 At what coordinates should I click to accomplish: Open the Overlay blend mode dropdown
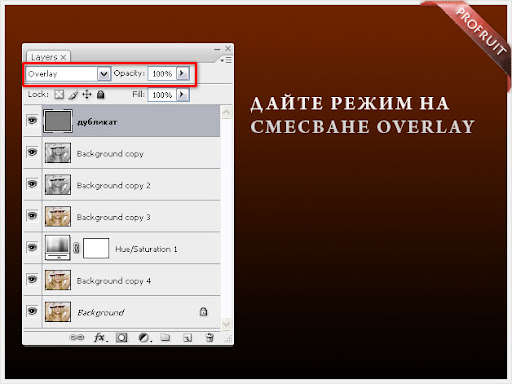pyautogui.click(x=104, y=74)
